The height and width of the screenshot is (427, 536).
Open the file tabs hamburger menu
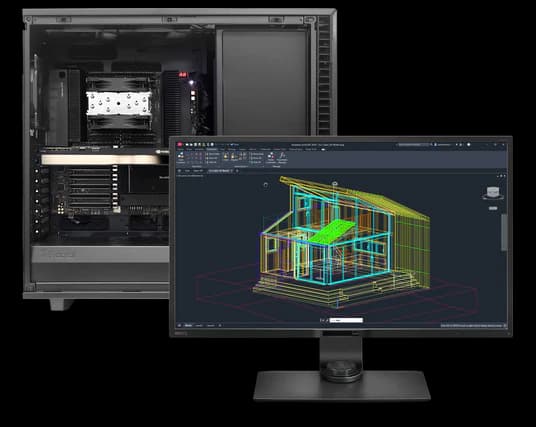[x=179, y=171]
